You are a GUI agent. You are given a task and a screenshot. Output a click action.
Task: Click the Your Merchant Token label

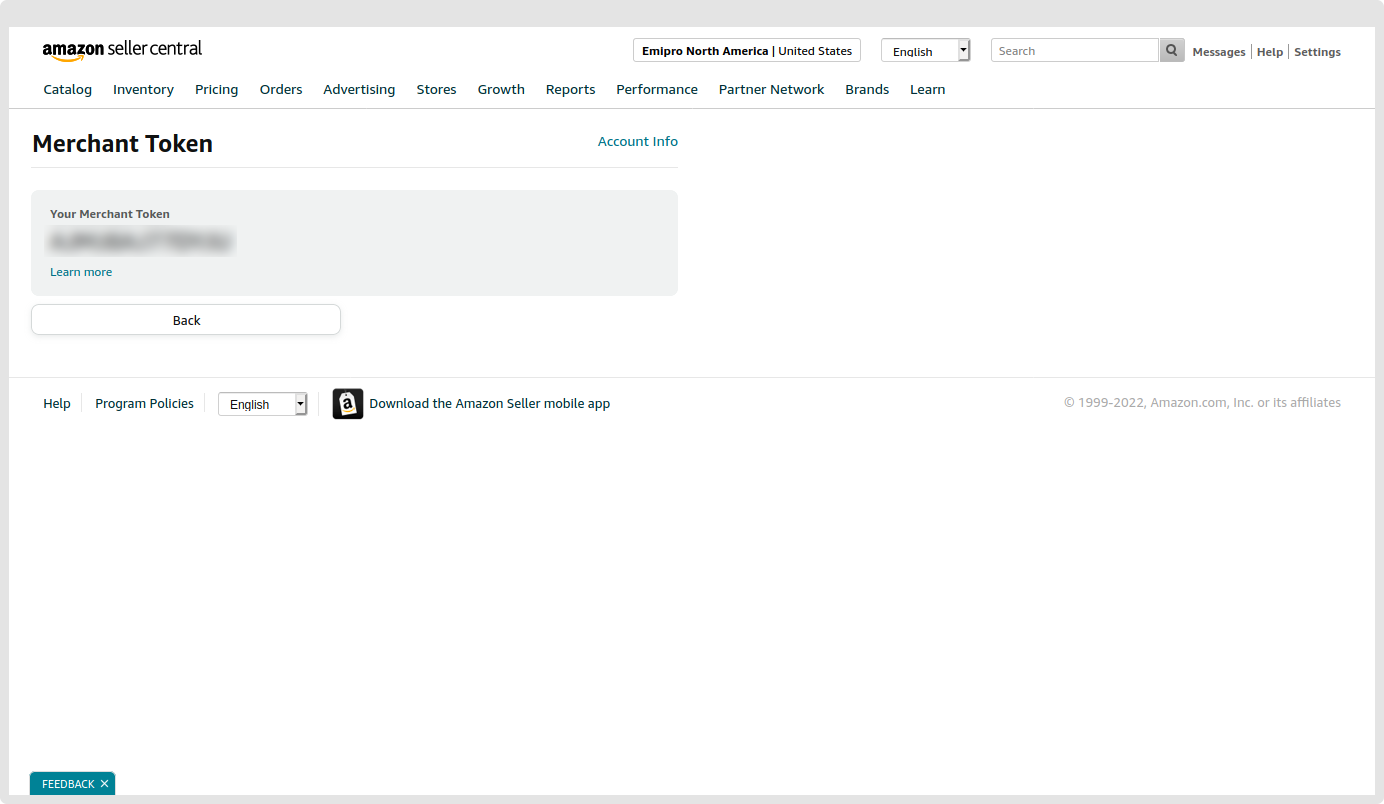110,214
